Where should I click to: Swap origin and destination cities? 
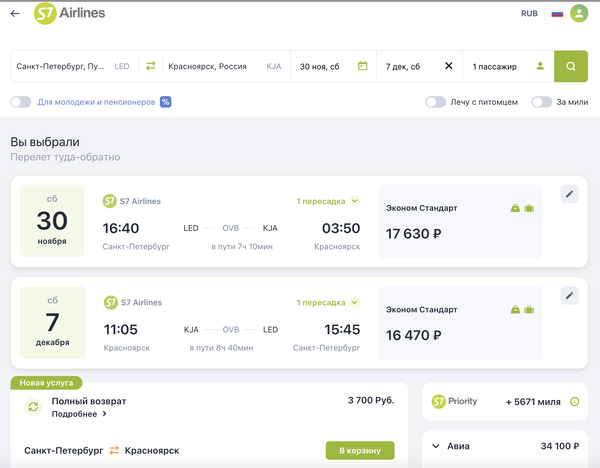pyautogui.click(x=151, y=66)
